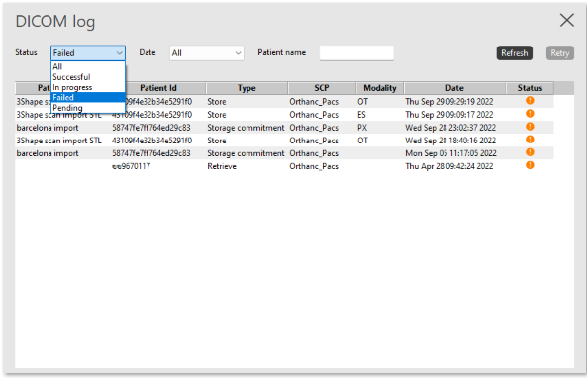Choose All in the Status list
This screenshot has width=587, height=378.
[x=88, y=66]
